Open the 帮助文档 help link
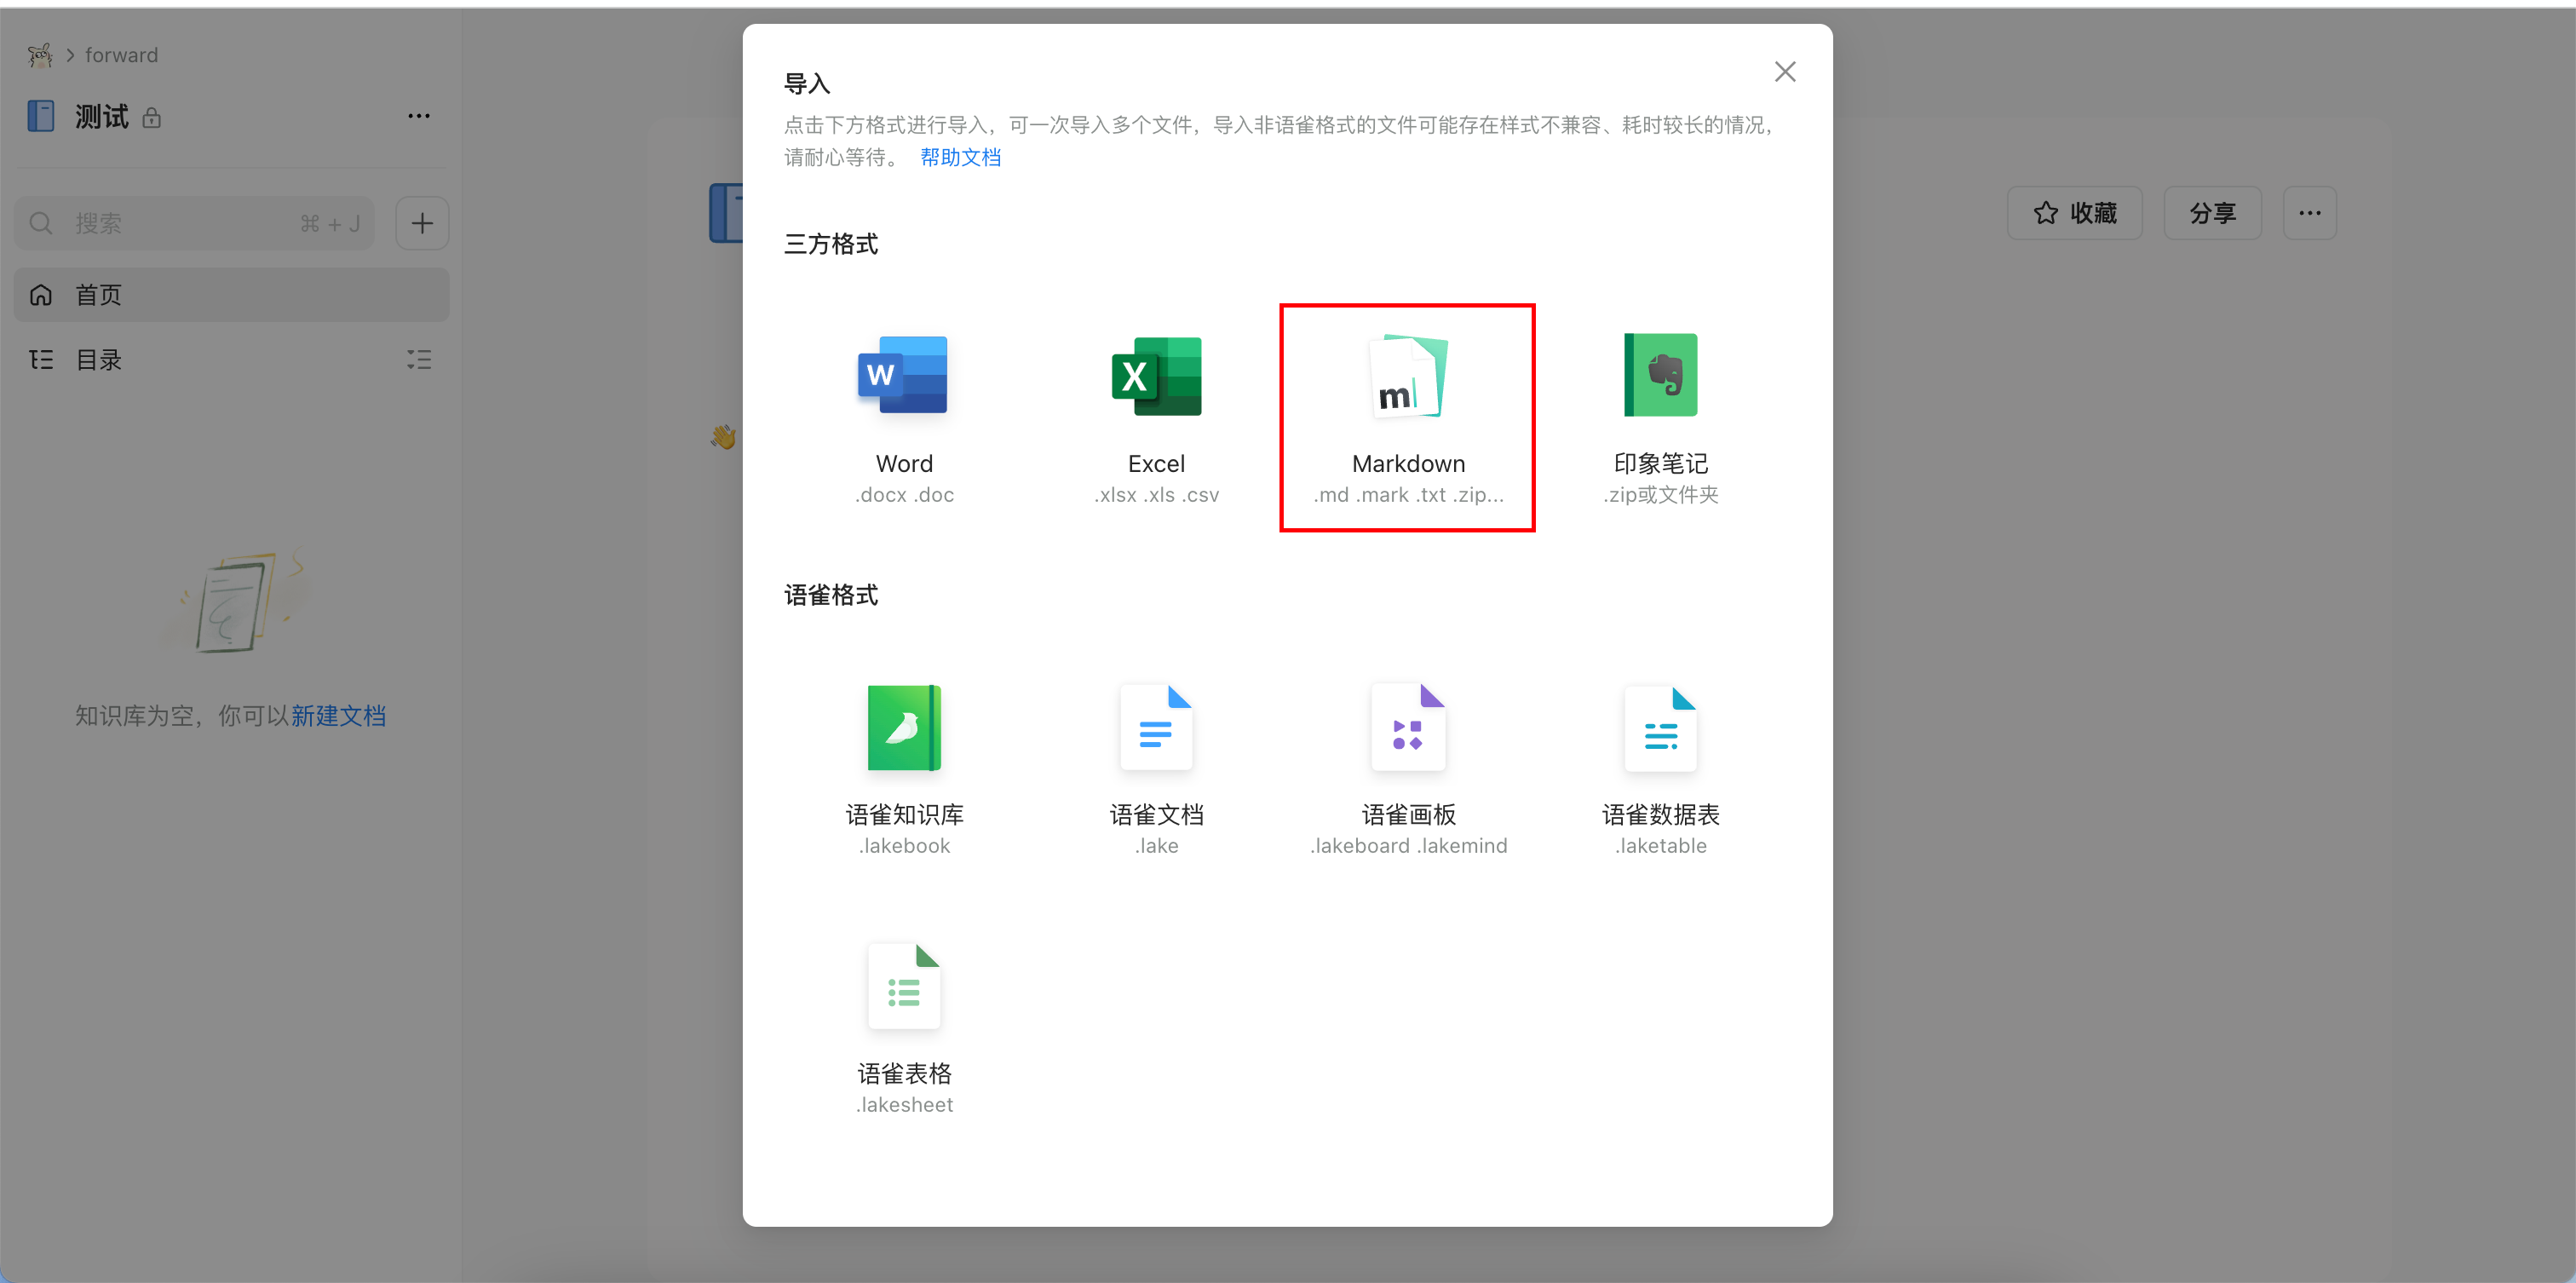2576x1283 pixels. tap(960, 157)
